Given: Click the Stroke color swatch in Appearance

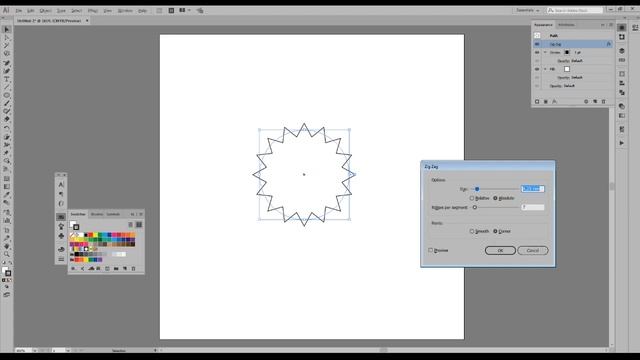Looking at the screenshot, I should click(567, 52).
